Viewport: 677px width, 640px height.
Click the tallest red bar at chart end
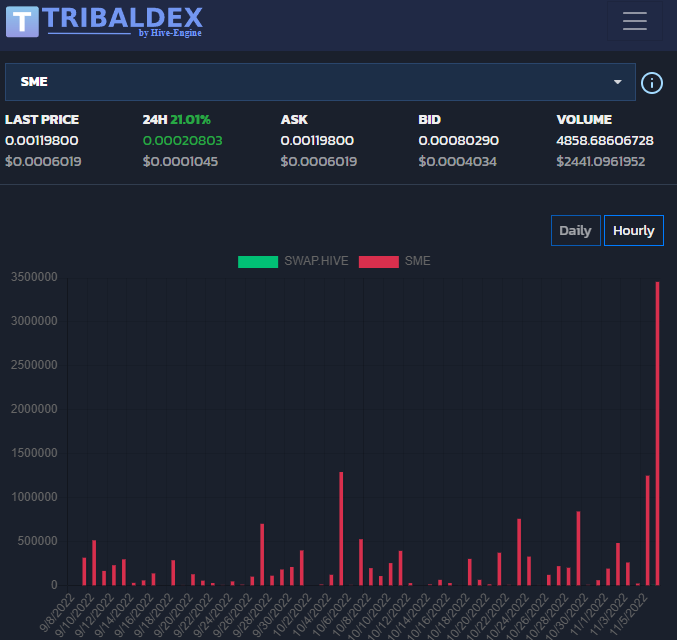(x=658, y=433)
